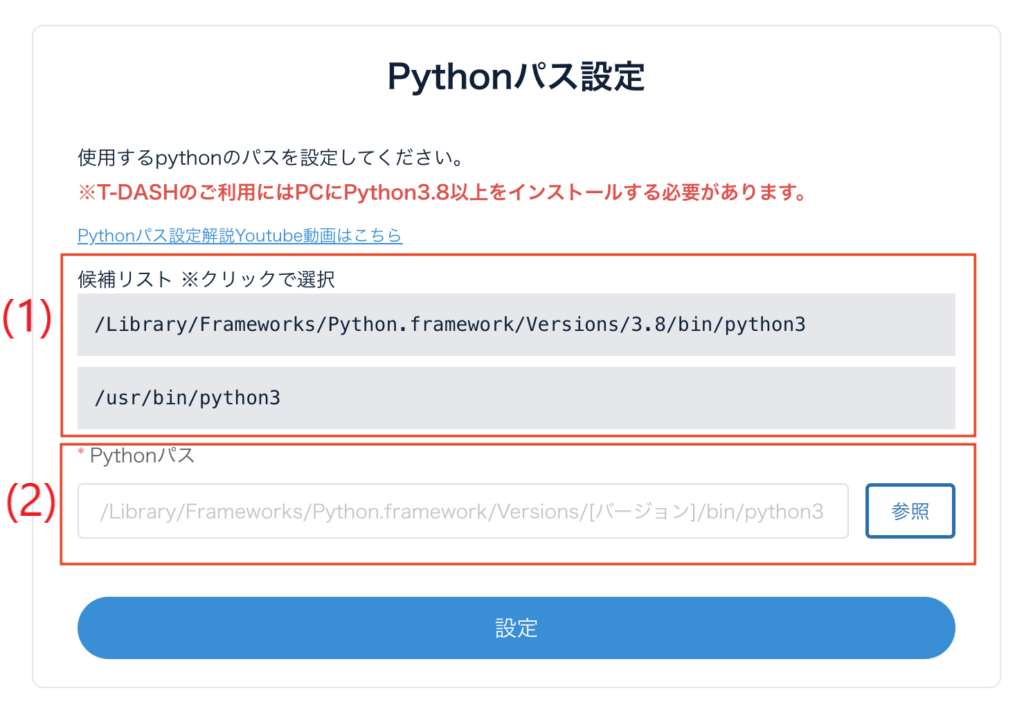Choose /usr/bin/python3 from the candidate list
Screen dimensions: 1024x711
click(x=187, y=397)
